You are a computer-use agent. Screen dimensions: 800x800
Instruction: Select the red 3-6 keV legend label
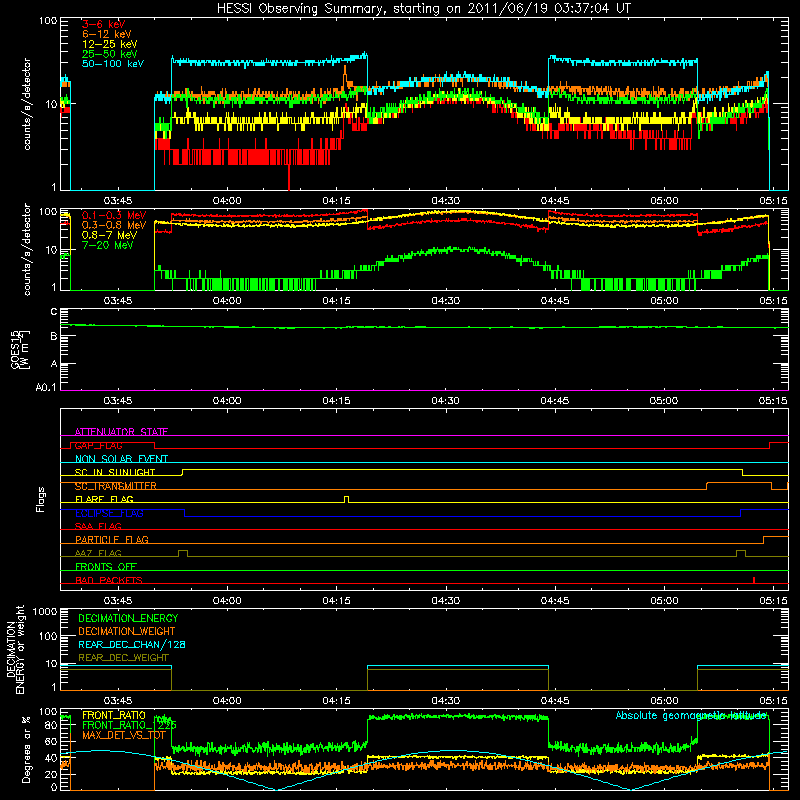104,24
